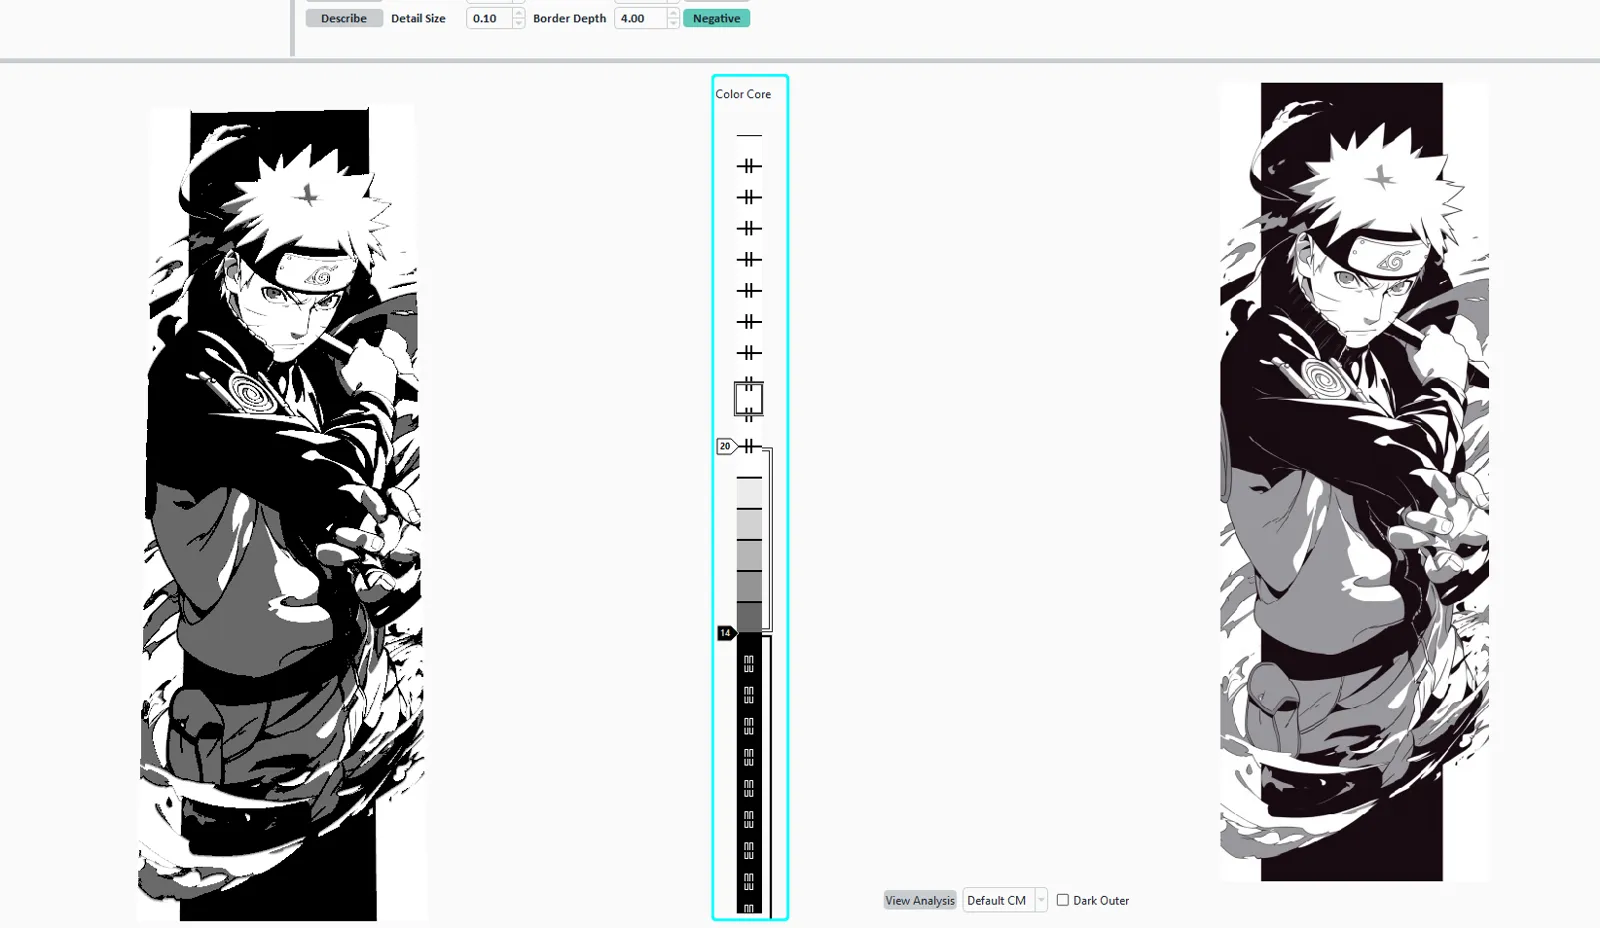Click the Describe button

click(x=344, y=18)
